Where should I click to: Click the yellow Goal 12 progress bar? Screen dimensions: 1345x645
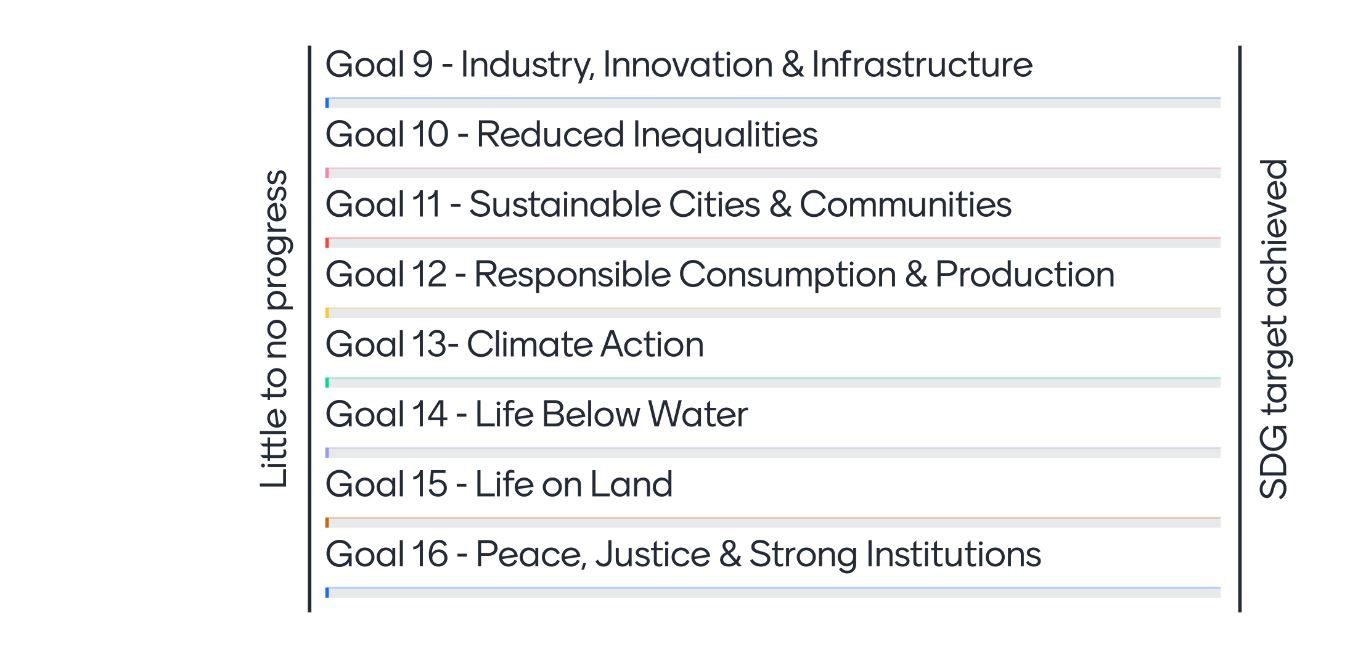click(773, 313)
